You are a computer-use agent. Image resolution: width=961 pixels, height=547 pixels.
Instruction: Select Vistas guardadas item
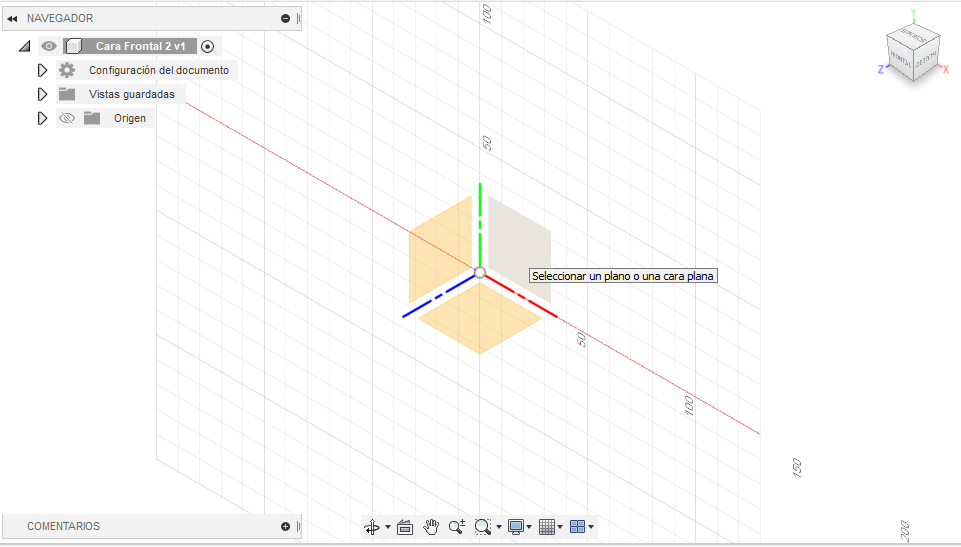point(132,94)
